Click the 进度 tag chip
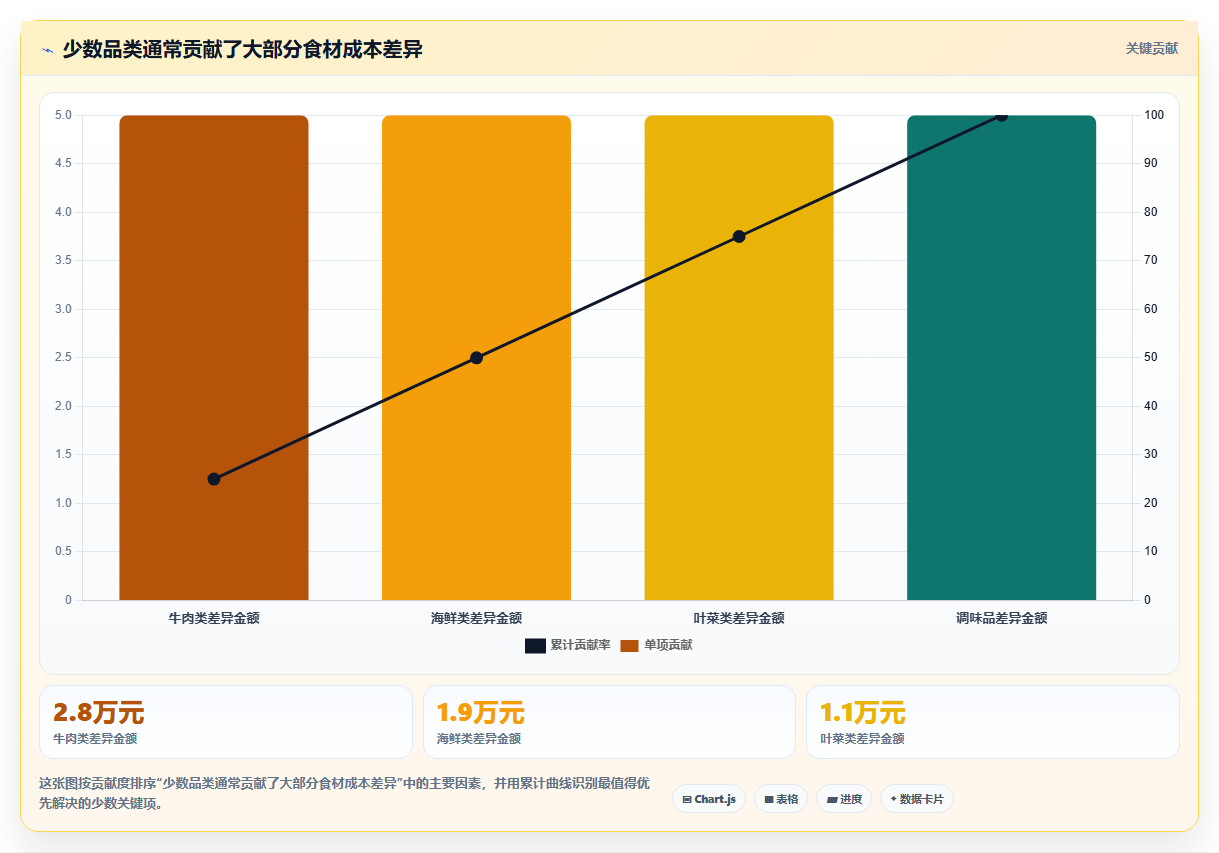 click(844, 799)
